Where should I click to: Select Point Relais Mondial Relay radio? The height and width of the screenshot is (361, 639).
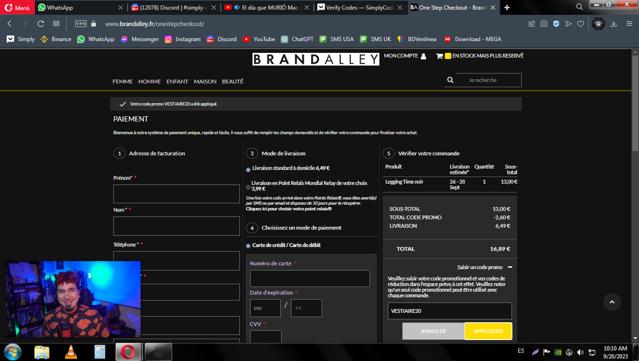tap(248, 187)
